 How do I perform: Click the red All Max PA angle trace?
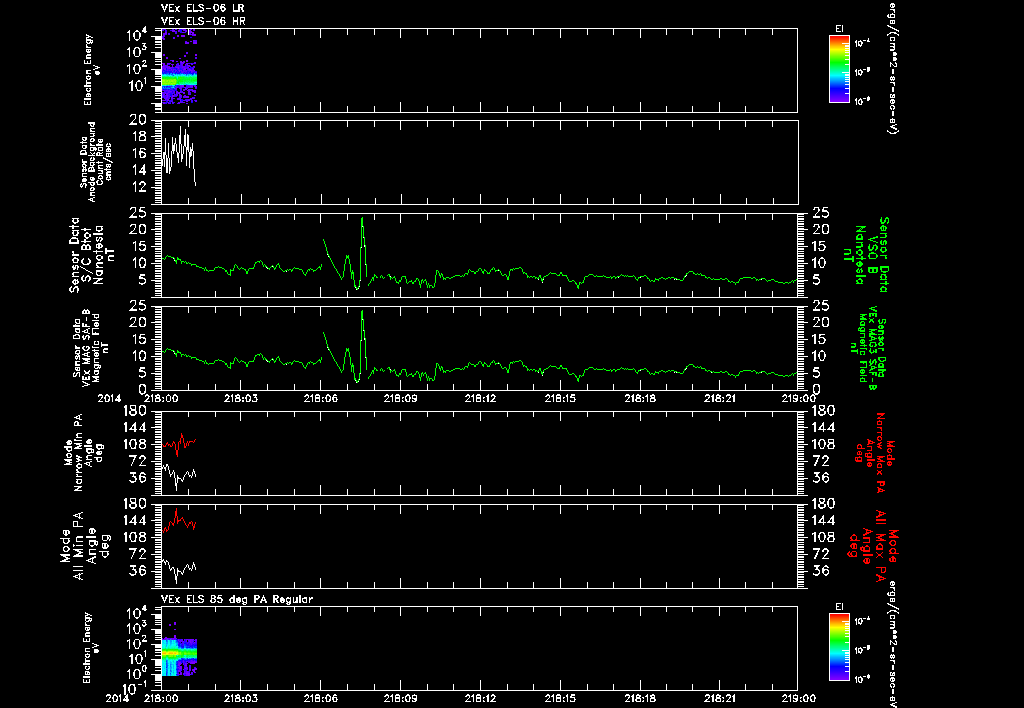pyautogui.click(x=179, y=521)
